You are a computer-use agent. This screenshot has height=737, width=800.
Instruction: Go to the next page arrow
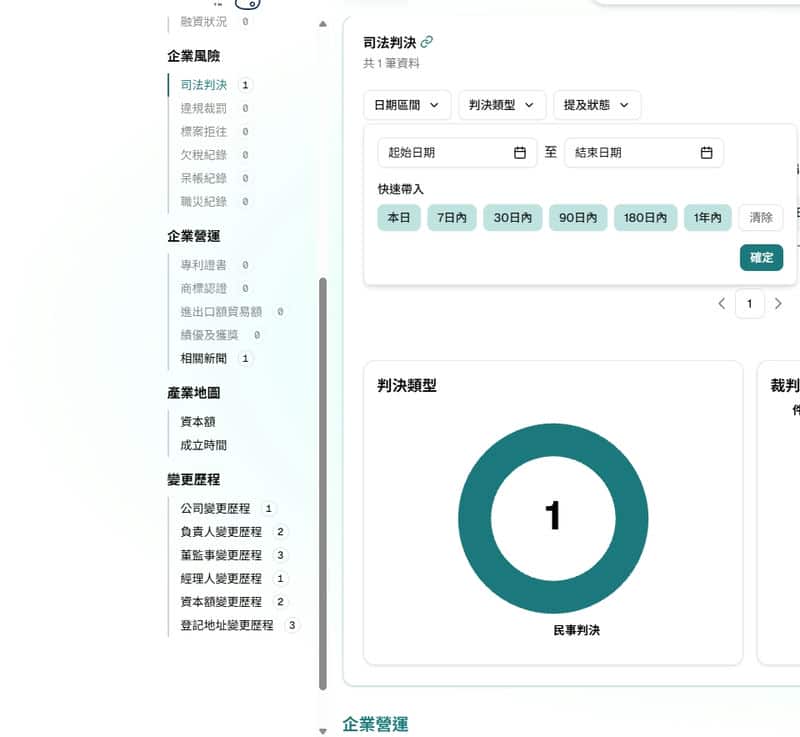[778, 304]
